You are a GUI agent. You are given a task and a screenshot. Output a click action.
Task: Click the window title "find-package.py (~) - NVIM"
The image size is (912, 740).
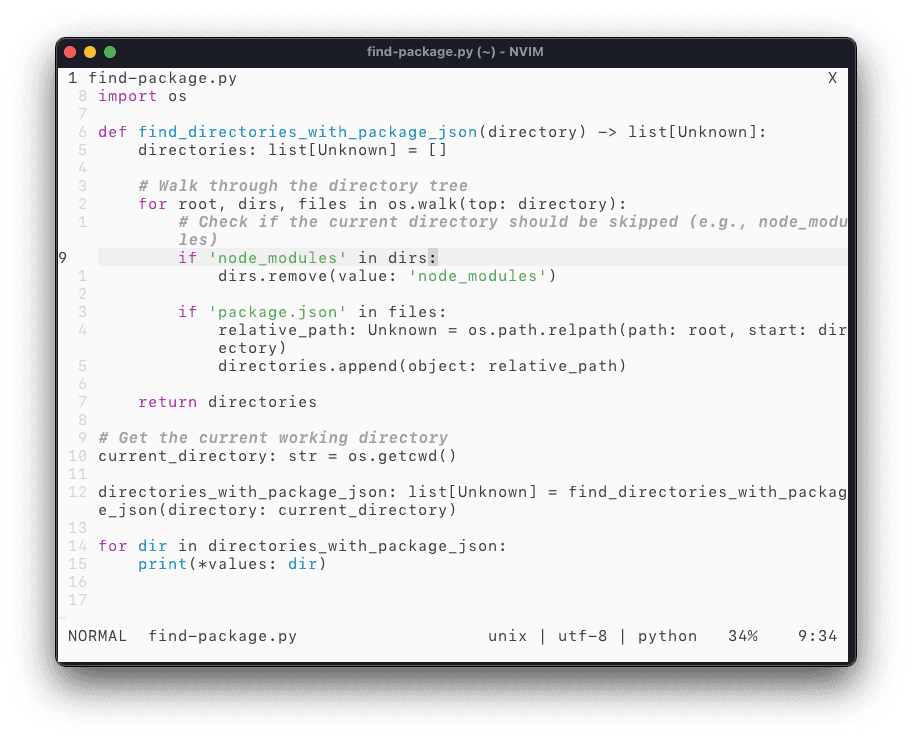455,52
